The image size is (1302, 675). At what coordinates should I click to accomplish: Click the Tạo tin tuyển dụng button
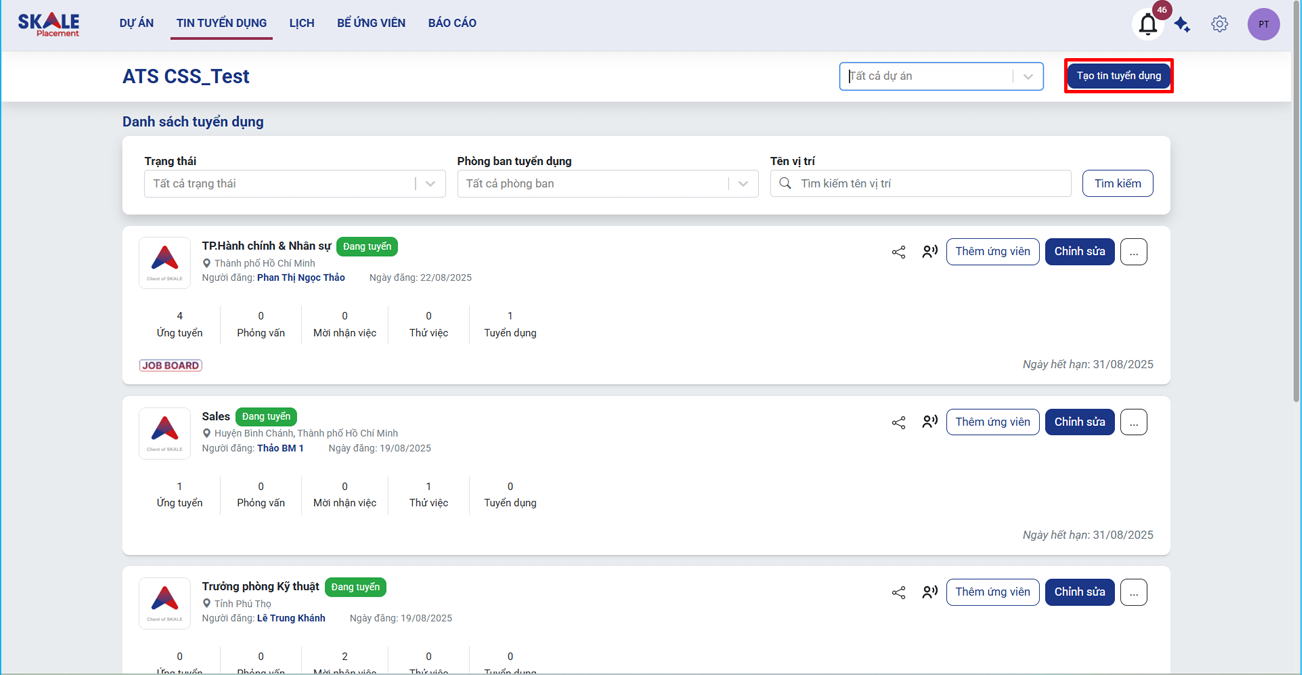click(x=1118, y=76)
